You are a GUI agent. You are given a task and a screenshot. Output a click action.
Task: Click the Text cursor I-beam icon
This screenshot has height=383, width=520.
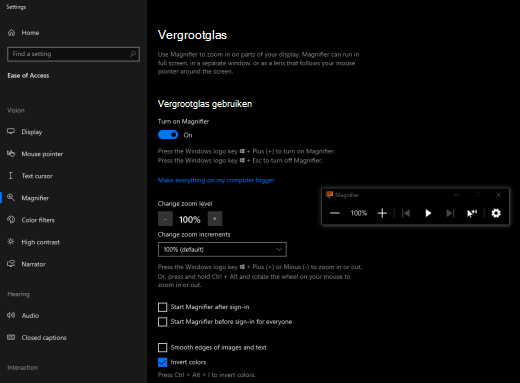click(x=11, y=176)
